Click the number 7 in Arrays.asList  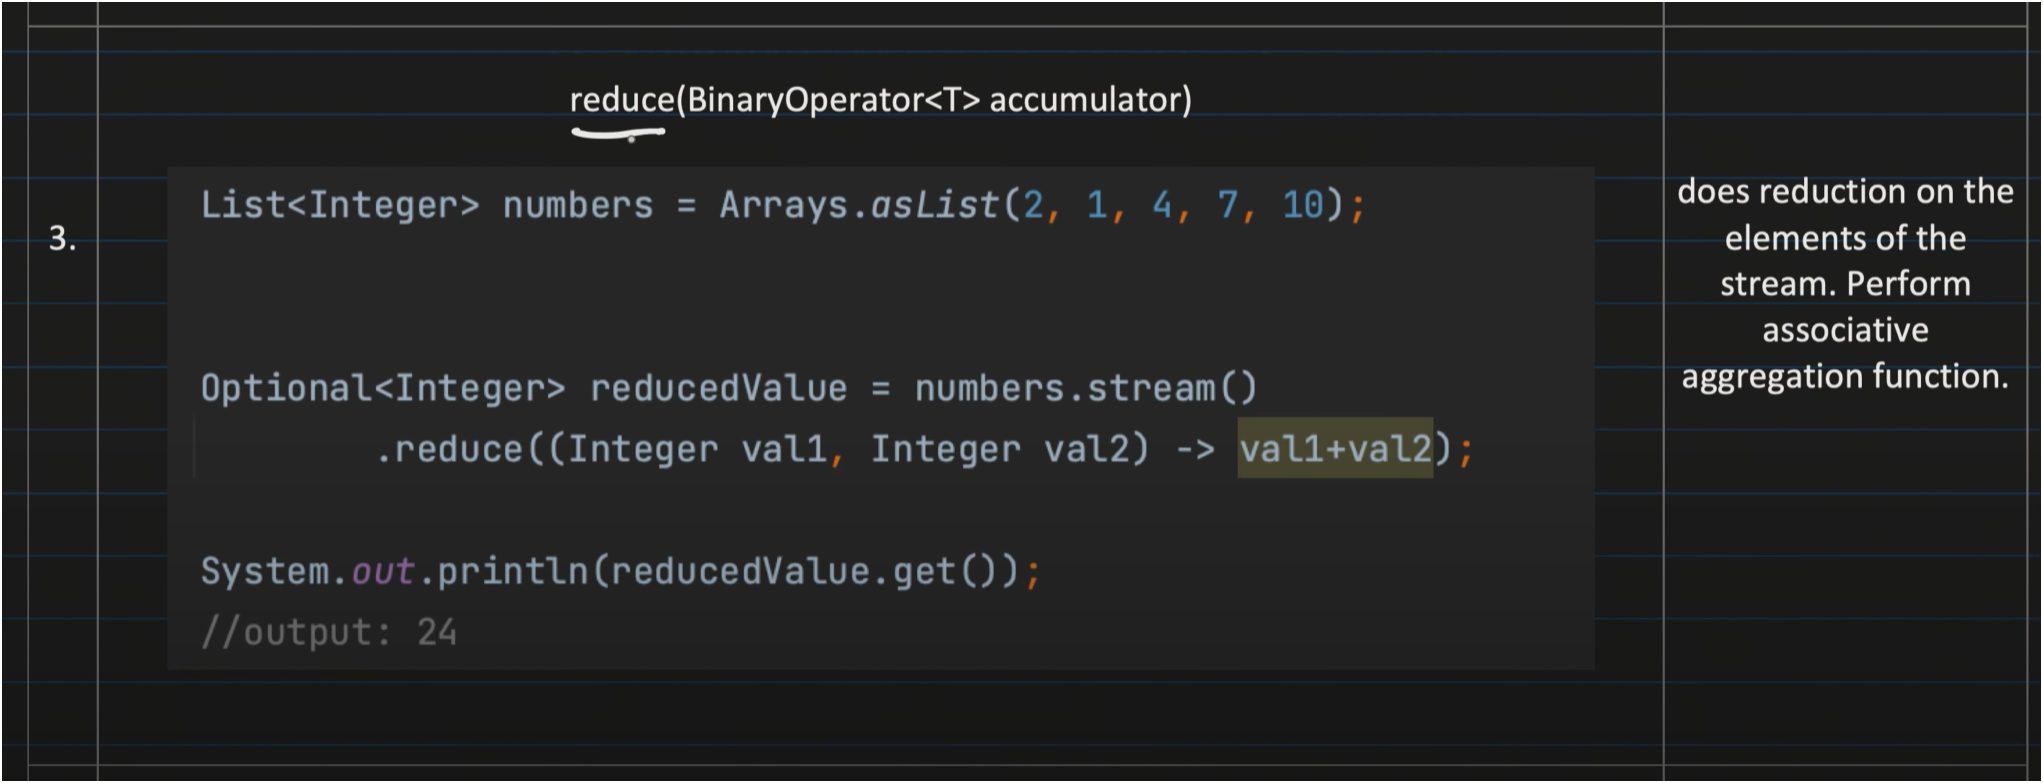click(x=1227, y=205)
